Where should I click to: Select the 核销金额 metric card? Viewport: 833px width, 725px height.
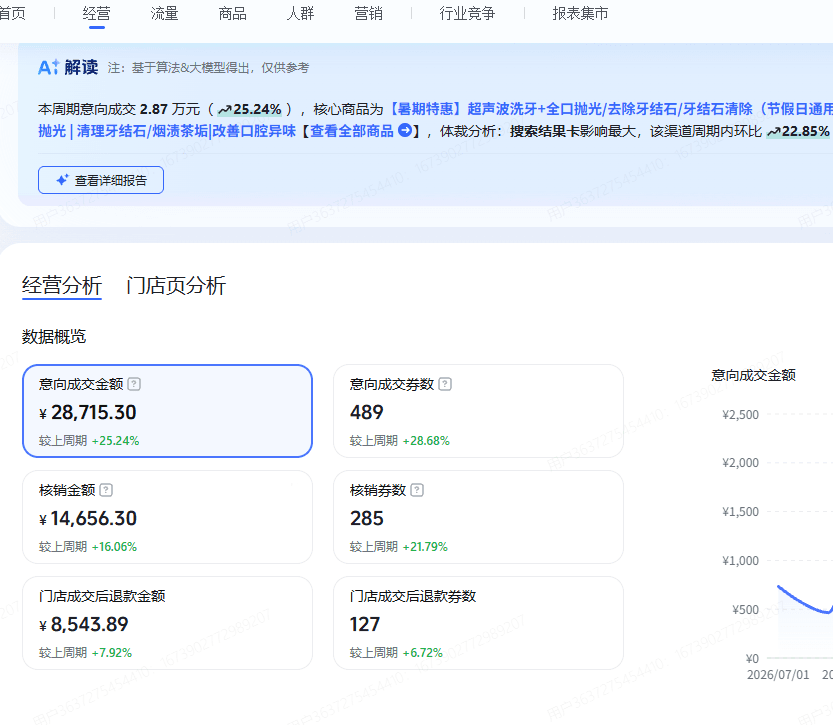[167, 517]
